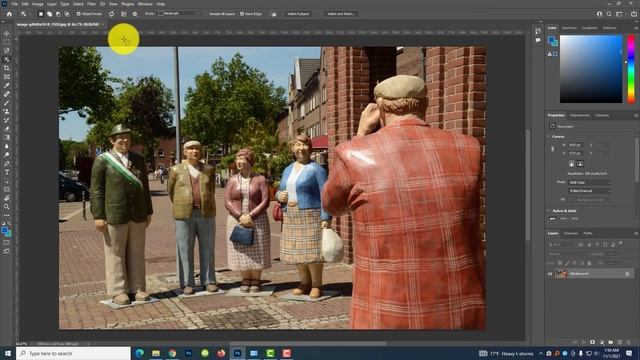
Task: Click the Select Subject button
Action: [x=298, y=14]
